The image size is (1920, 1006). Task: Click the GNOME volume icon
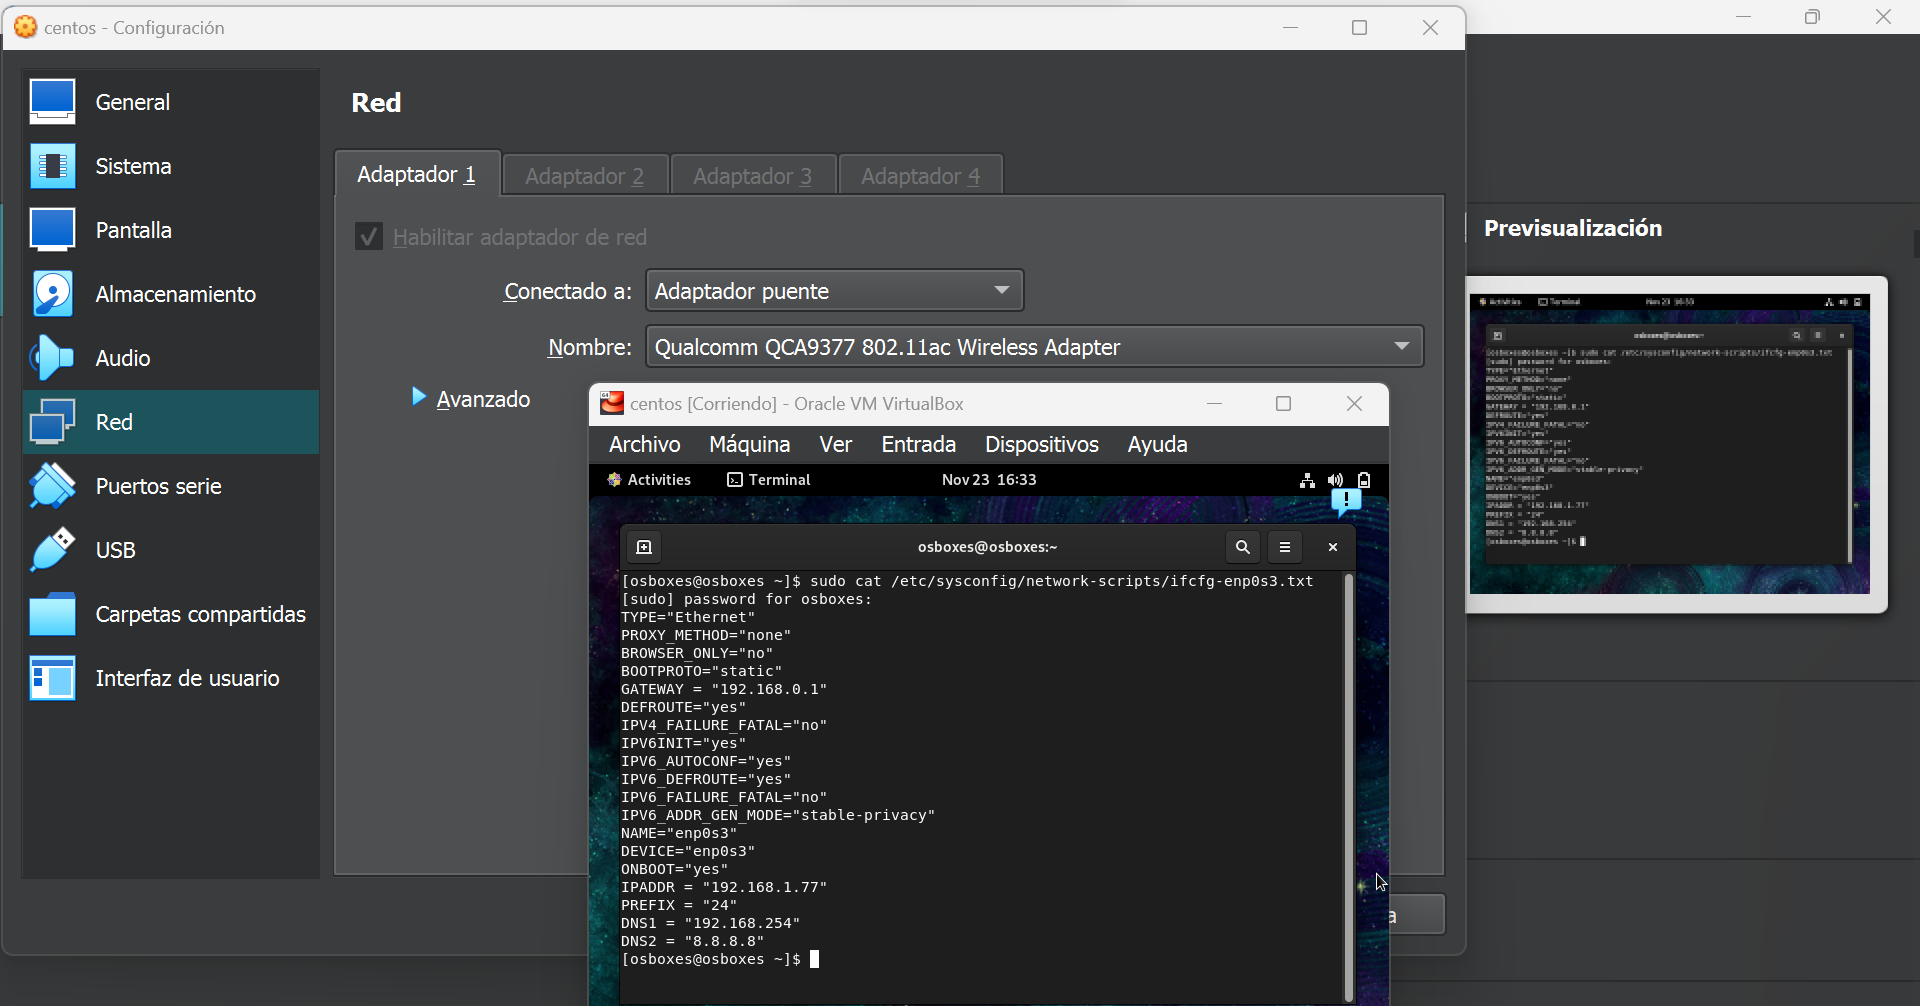click(1335, 480)
